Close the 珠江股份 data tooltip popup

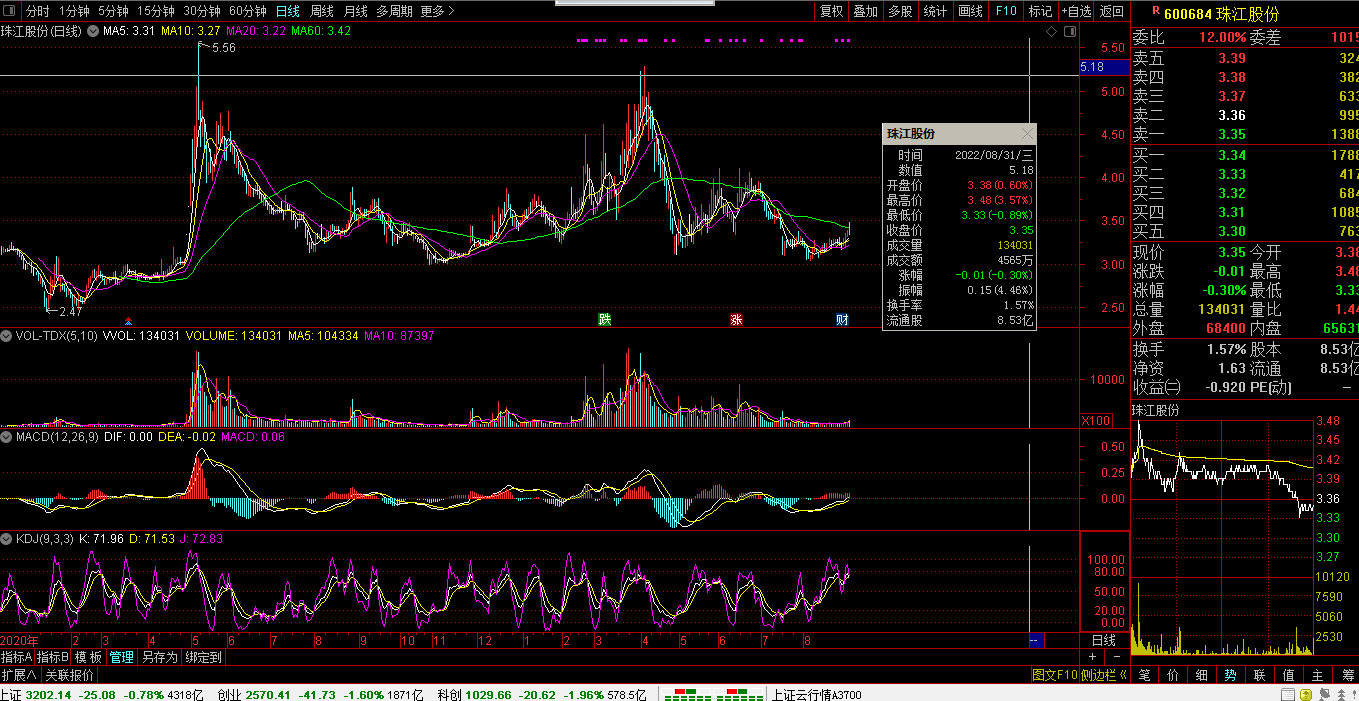click(x=1027, y=134)
